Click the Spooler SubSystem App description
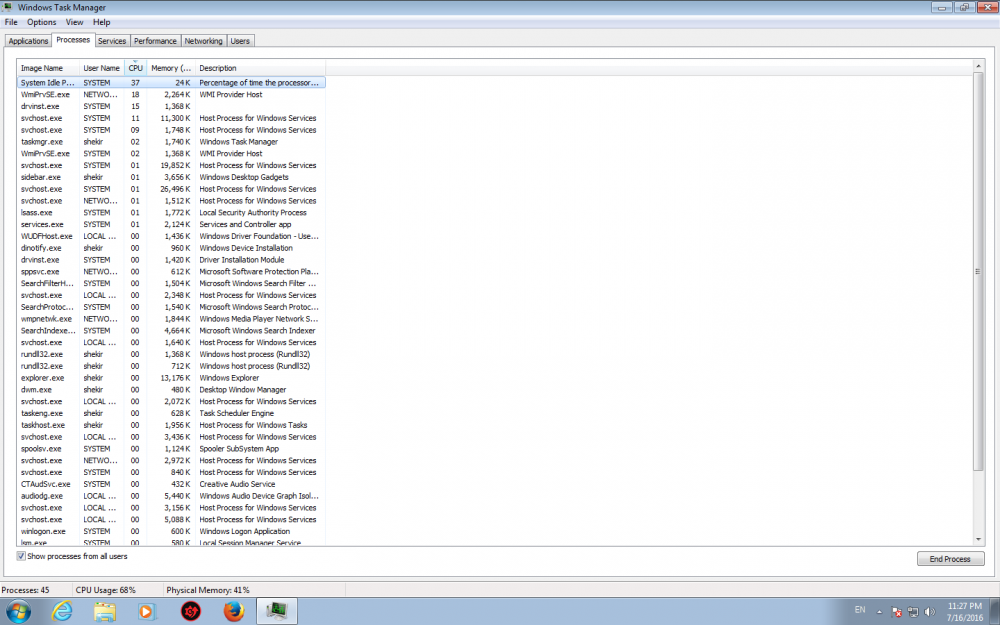 click(x=239, y=448)
